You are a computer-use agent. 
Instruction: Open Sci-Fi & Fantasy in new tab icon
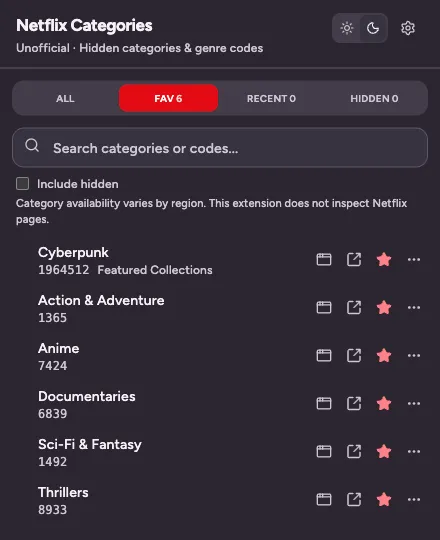[x=354, y=451]
